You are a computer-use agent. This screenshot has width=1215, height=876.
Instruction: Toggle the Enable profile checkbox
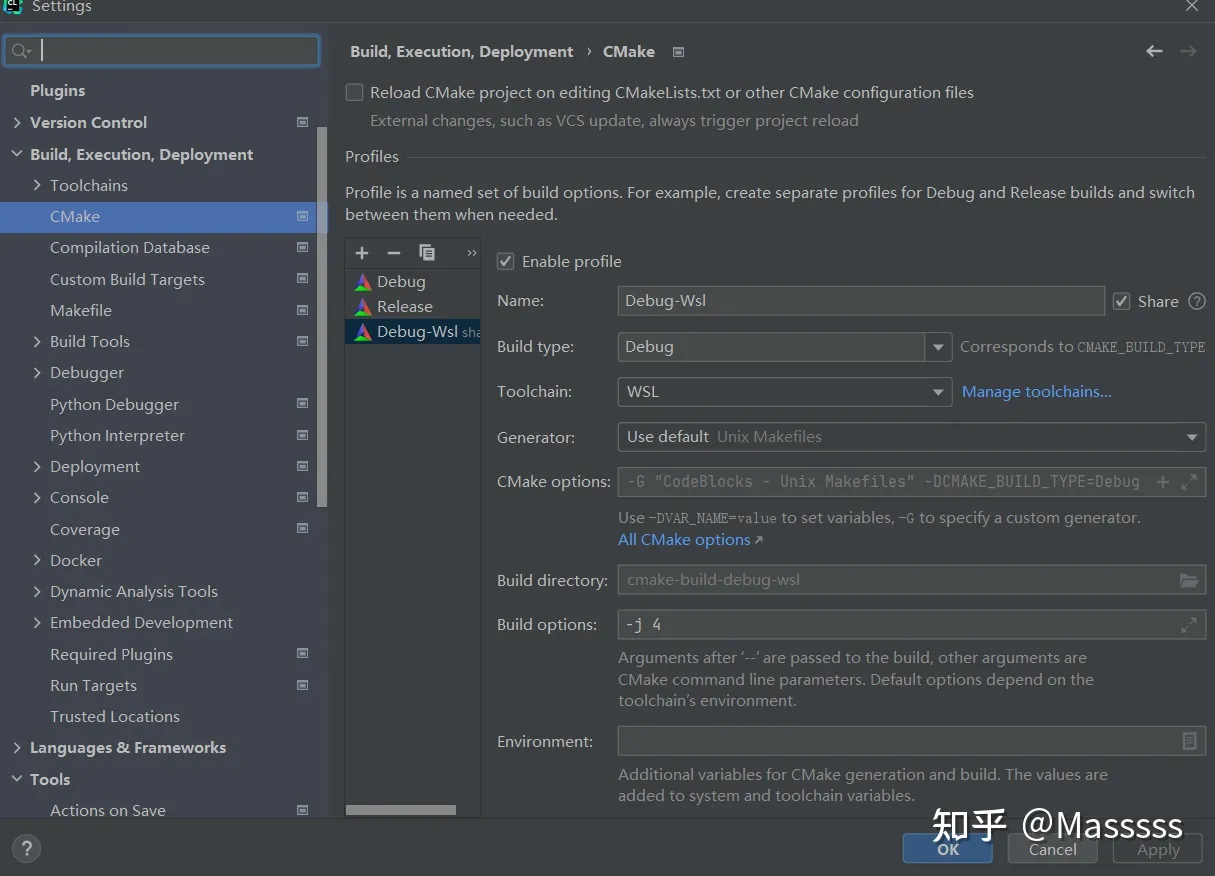506,261
